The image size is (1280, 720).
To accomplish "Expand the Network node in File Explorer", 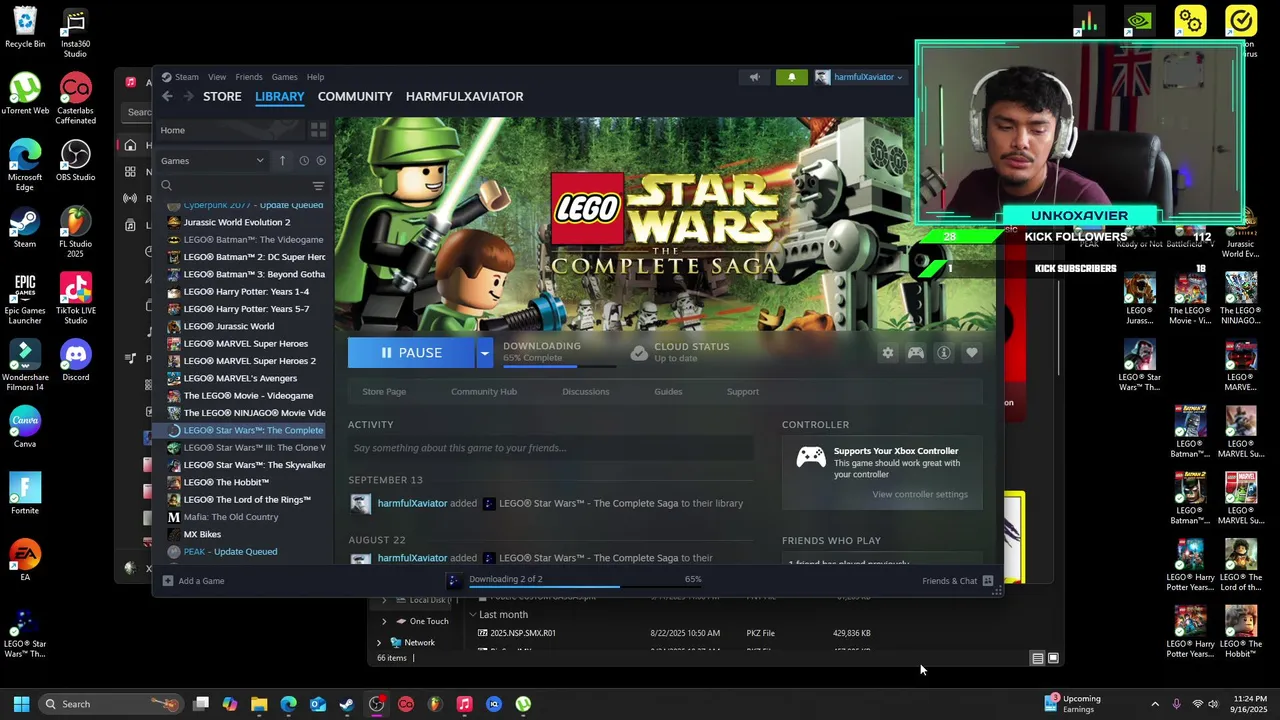I will (x=379, y=643).
